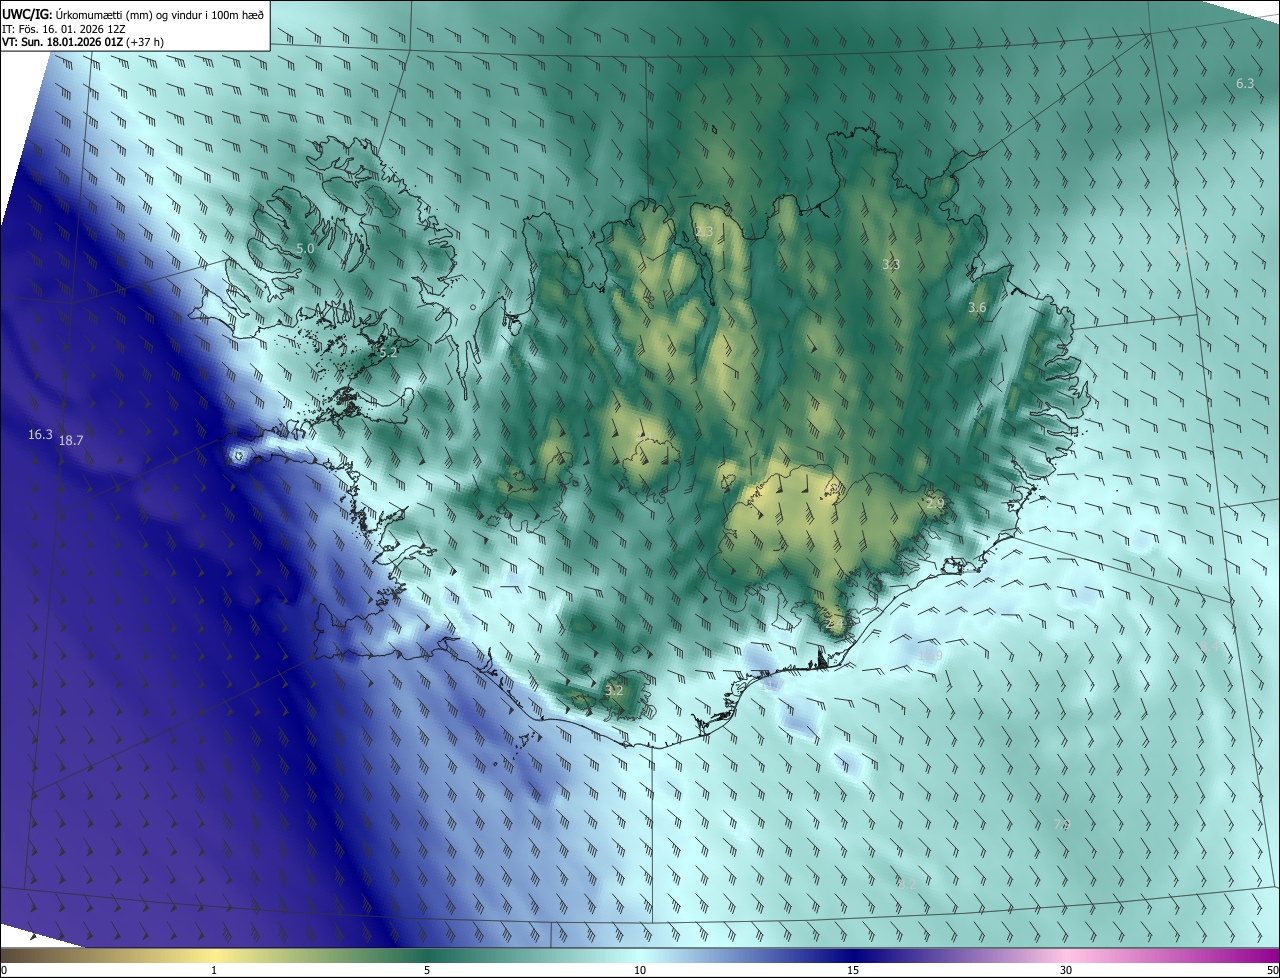Click the 10.9 value off the southeast coast
The width and height of the screenshot is (1280, 978).
(x=931, y=656)
